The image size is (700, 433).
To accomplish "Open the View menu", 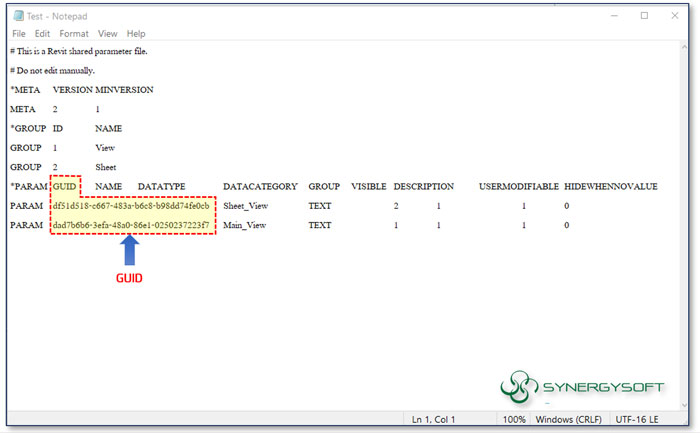I will pos(108,34).
